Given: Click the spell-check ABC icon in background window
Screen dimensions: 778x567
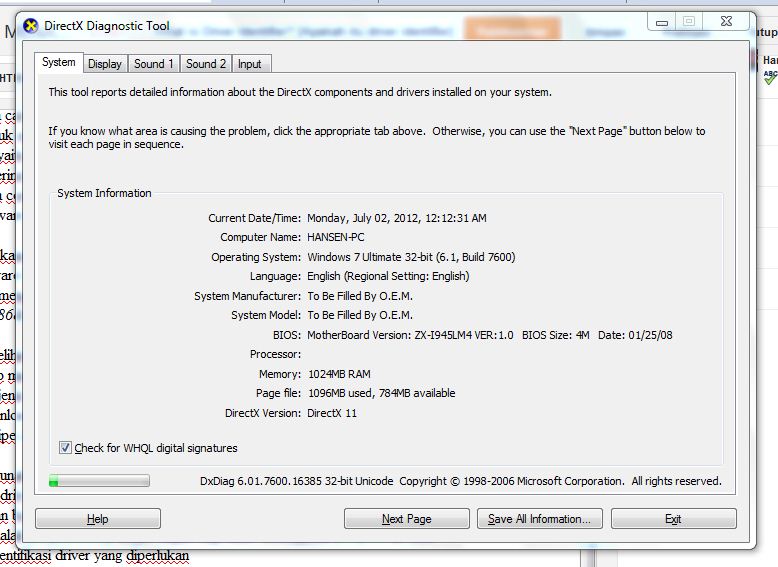Looking at the screenshot, I should click(x=770, y=77).
